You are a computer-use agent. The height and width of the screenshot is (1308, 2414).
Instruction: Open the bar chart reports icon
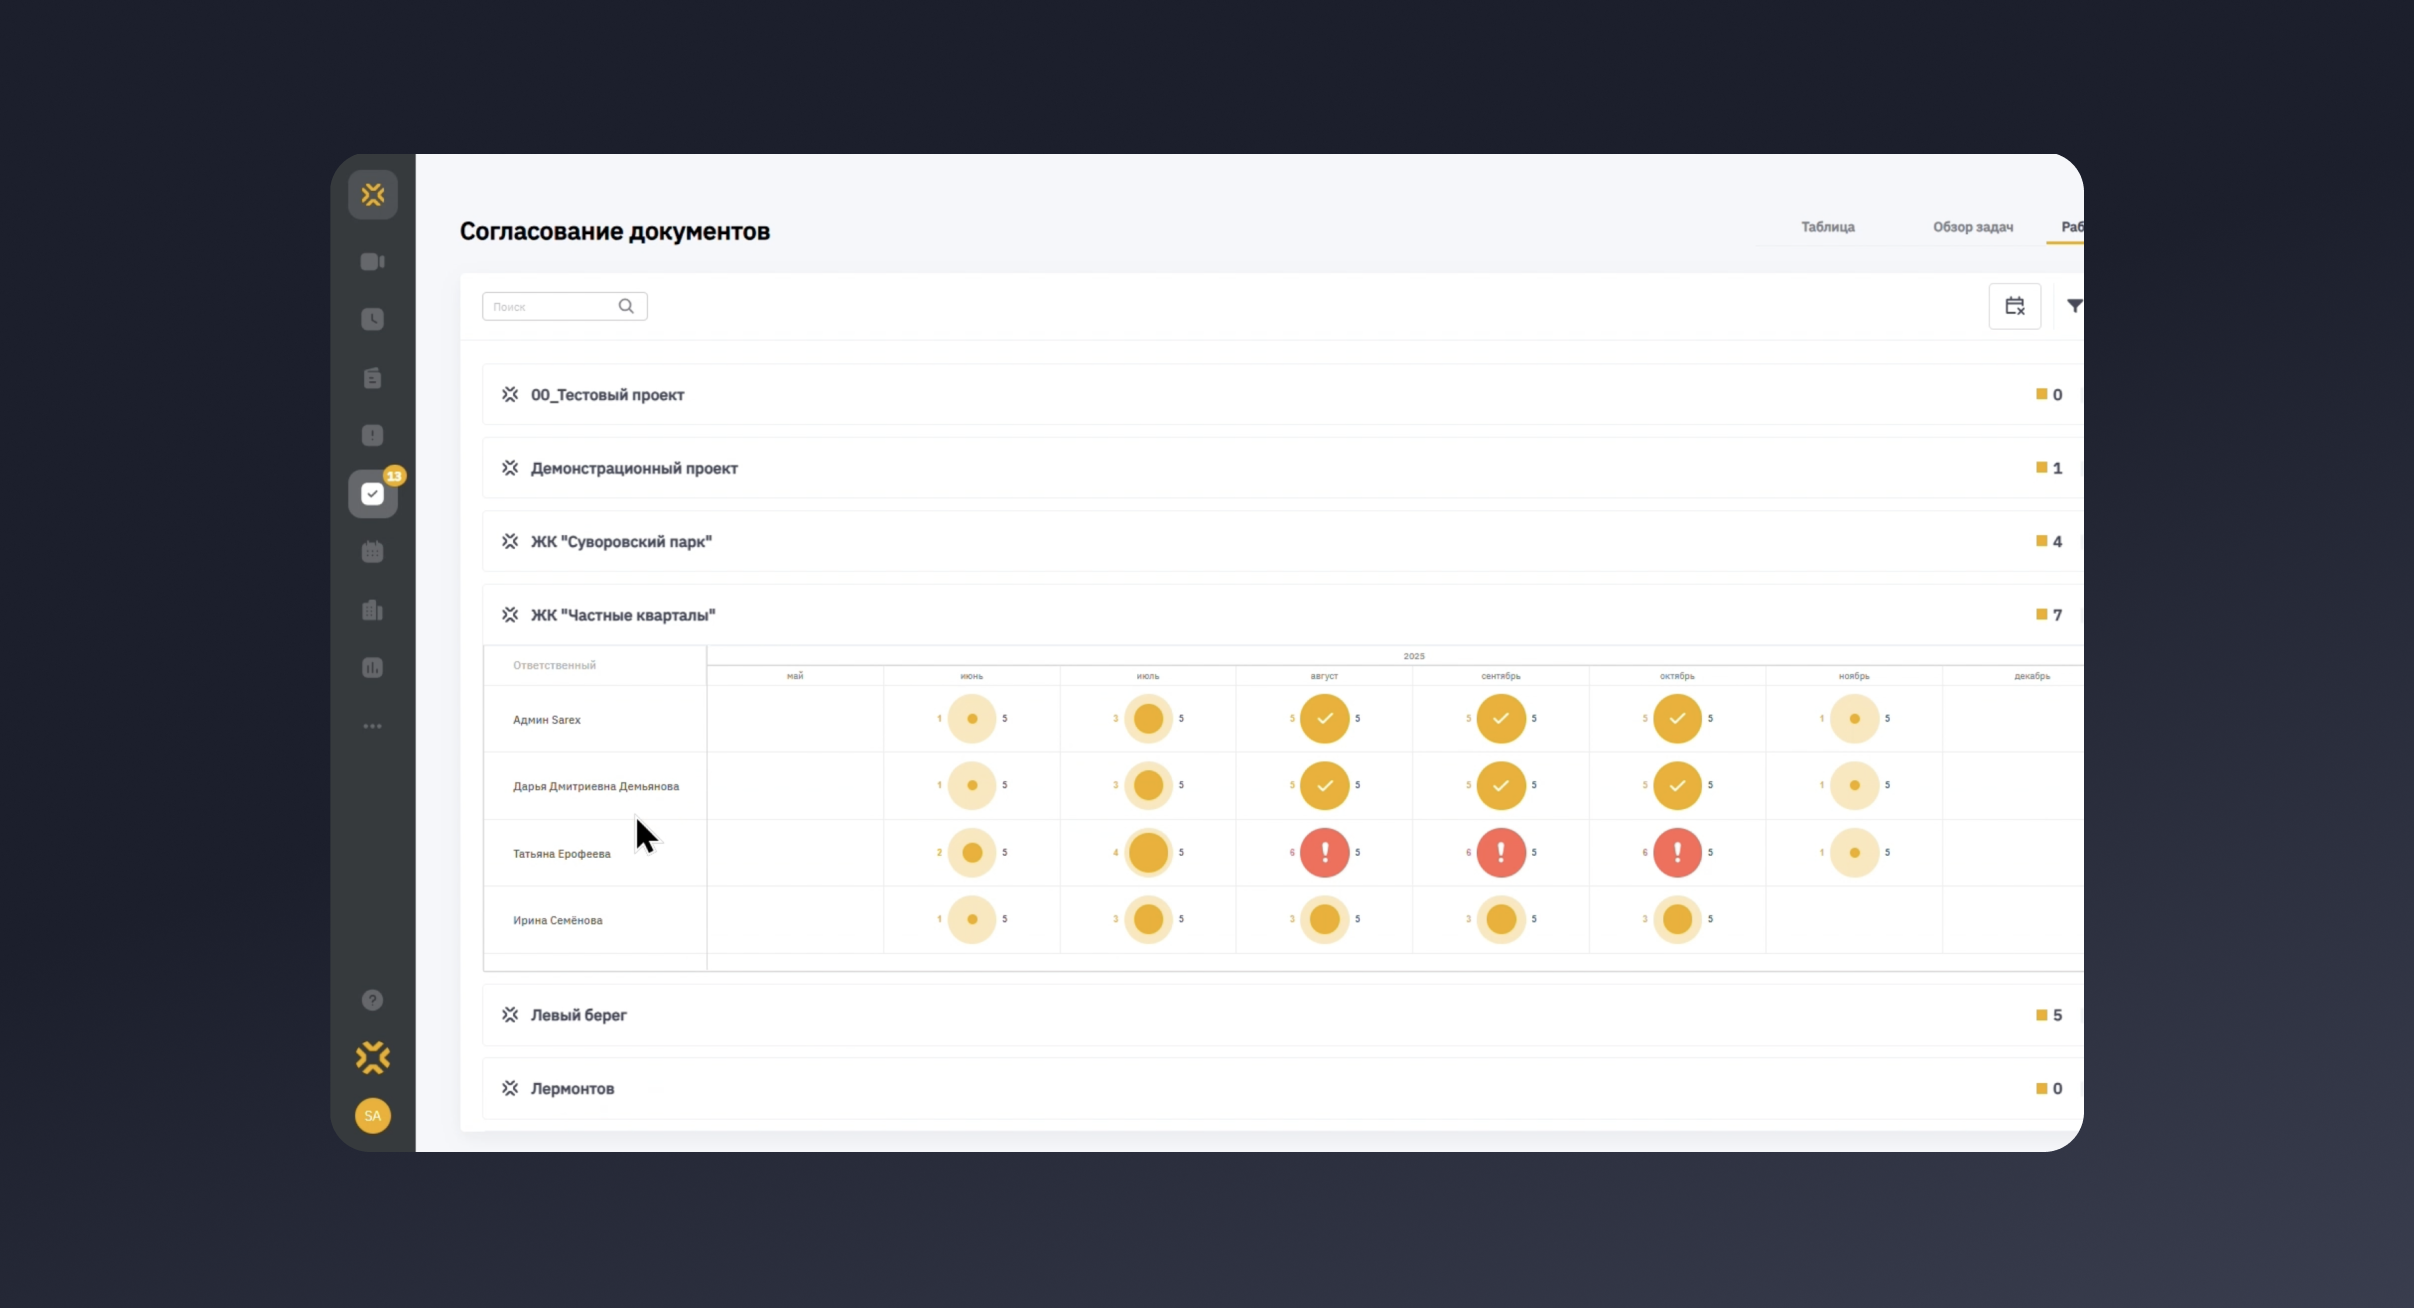click(x=372, y=668)
